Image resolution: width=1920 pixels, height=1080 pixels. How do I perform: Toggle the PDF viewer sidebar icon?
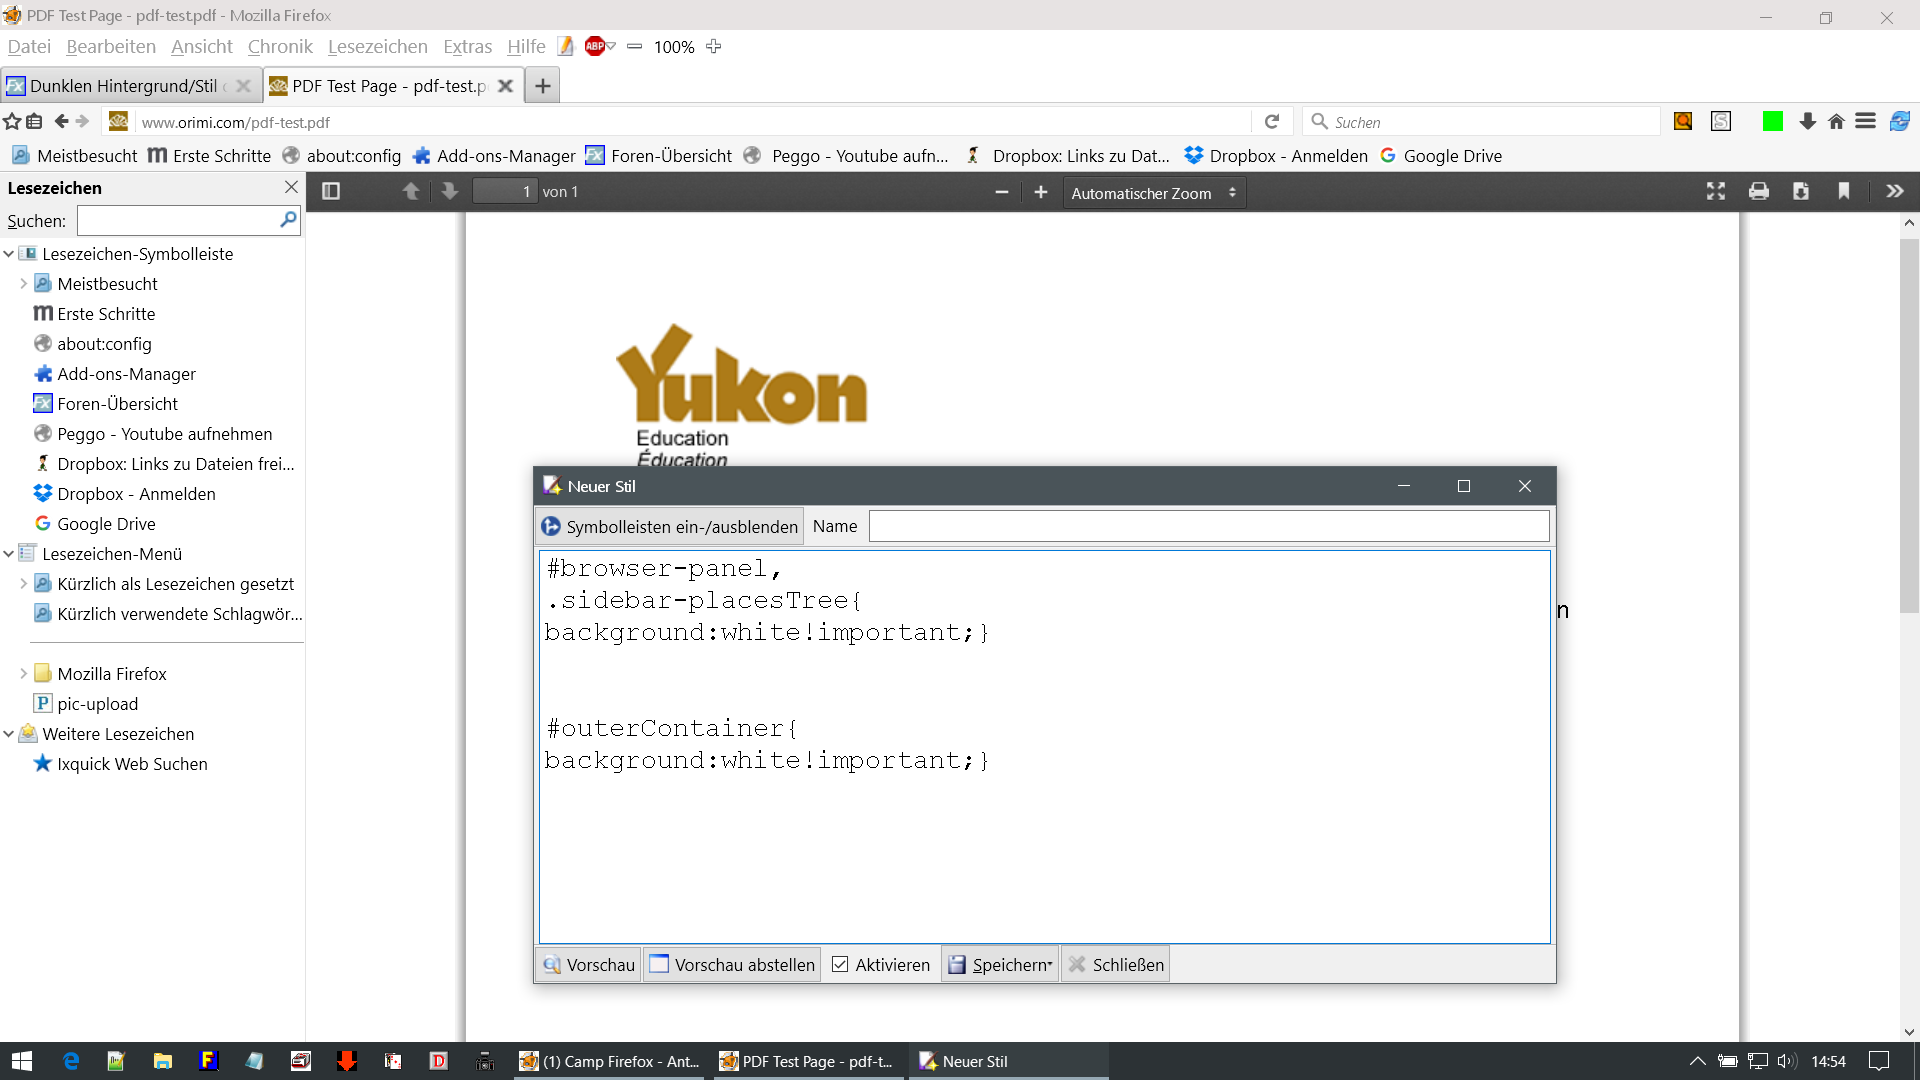coord(331,191)
